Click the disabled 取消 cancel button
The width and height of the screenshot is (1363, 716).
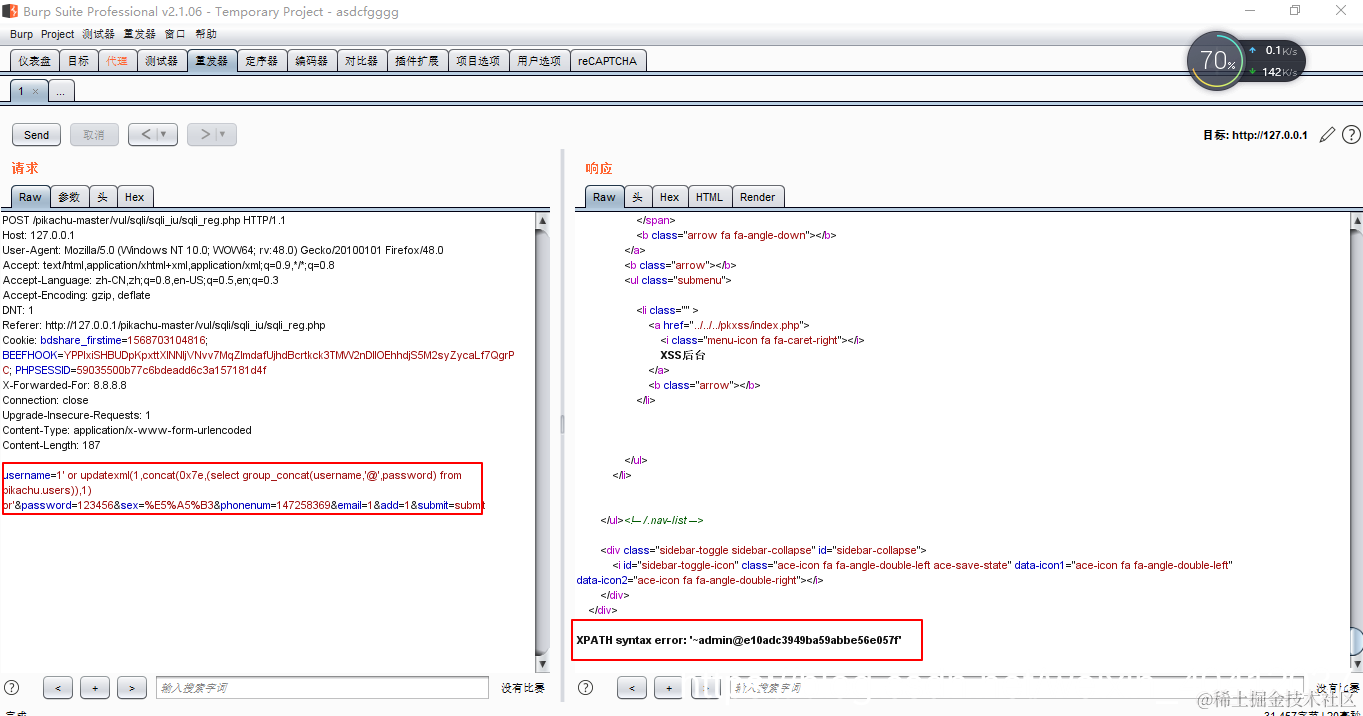pyautogui.click(x=94, y=135)
